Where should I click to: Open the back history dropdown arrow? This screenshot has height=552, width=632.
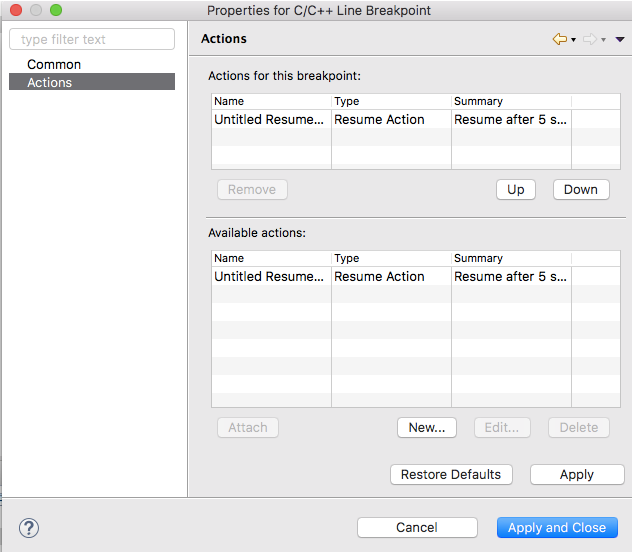(x=573, y=40)
